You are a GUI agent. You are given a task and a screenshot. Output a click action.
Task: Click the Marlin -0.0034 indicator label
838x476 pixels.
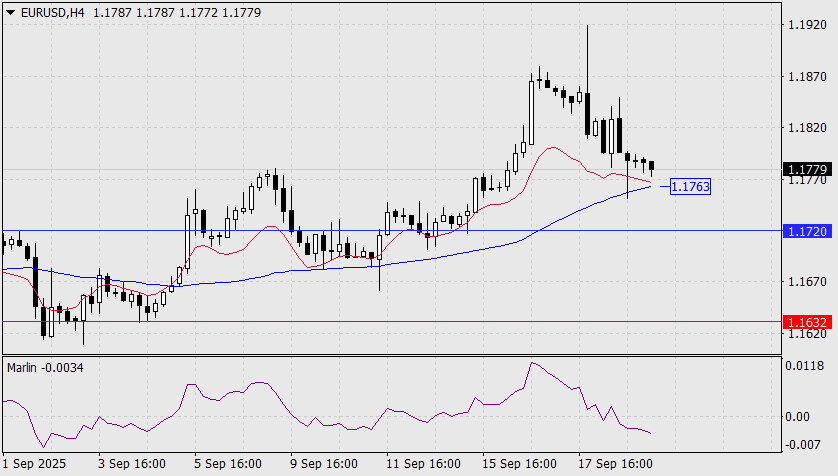coord(45,368)
